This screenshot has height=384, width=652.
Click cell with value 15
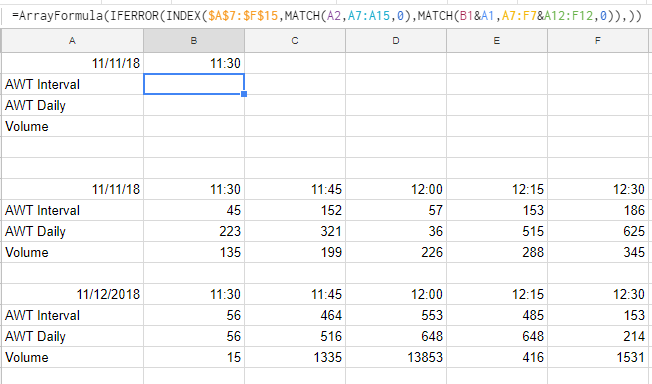pyautogui.click(x=194, y=357)
